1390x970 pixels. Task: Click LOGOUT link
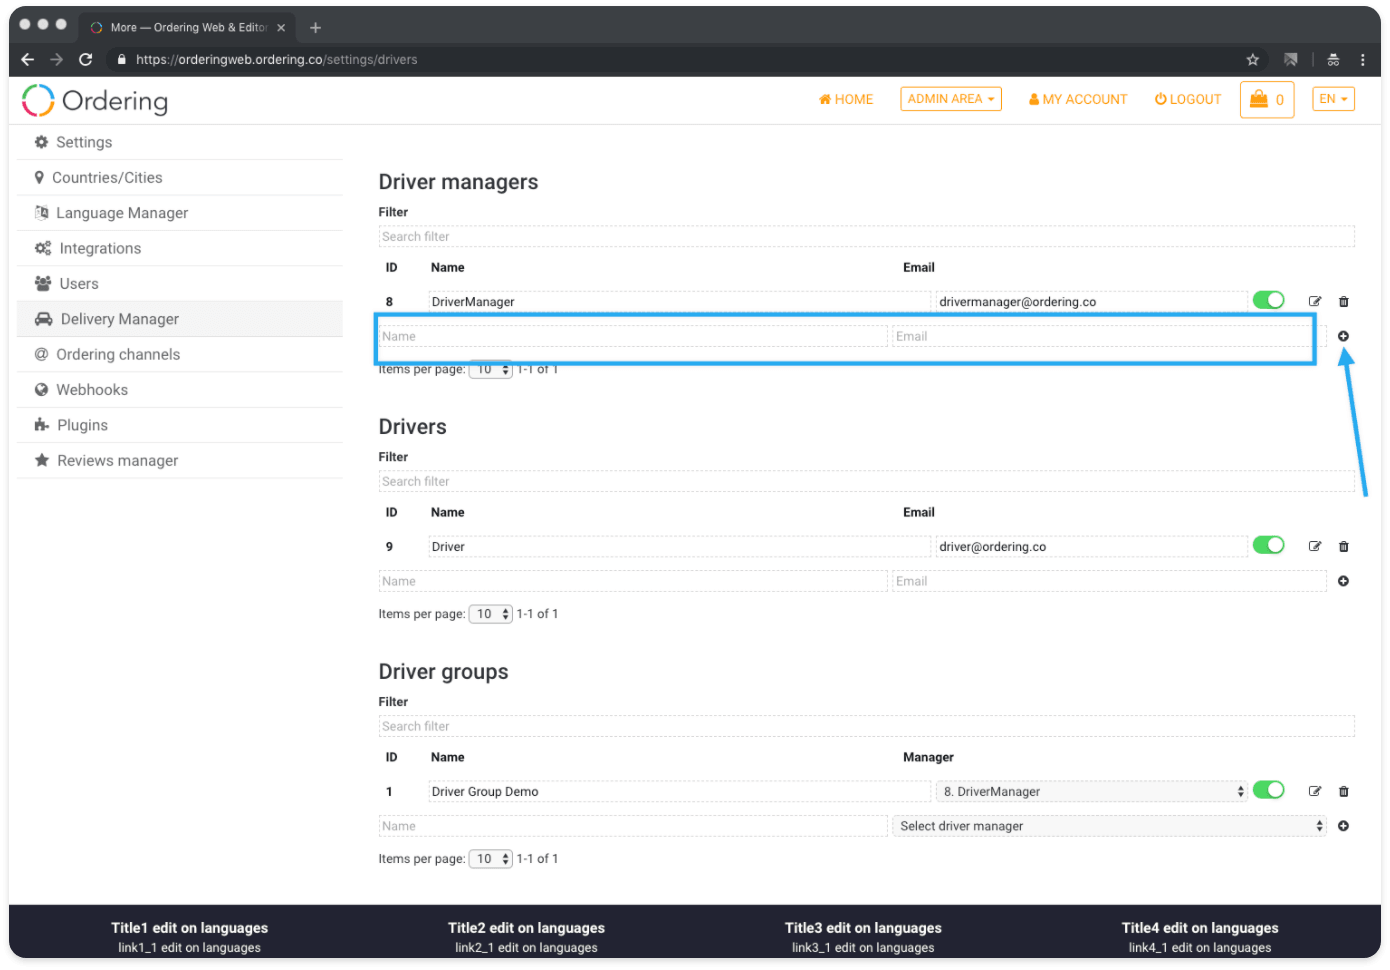tap(1188, 99)
